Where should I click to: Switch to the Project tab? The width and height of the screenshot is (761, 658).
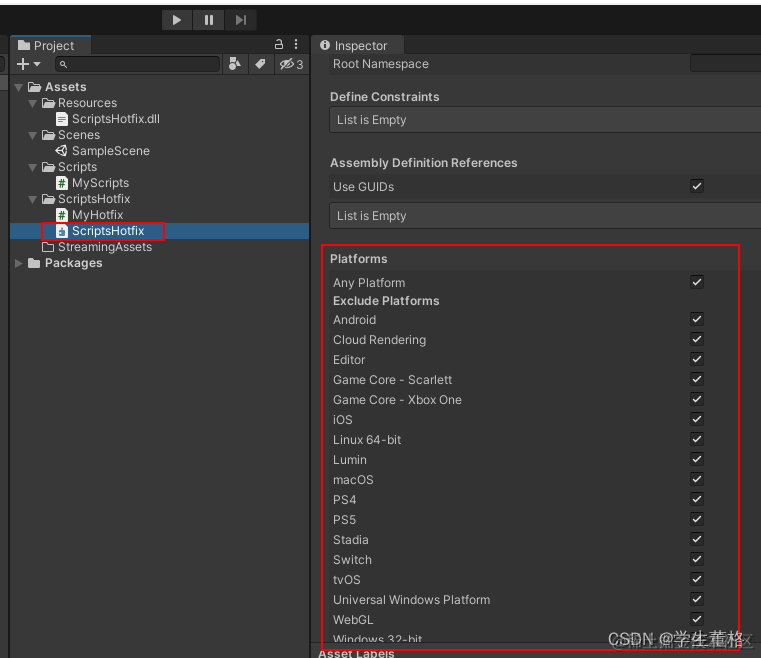50,46
